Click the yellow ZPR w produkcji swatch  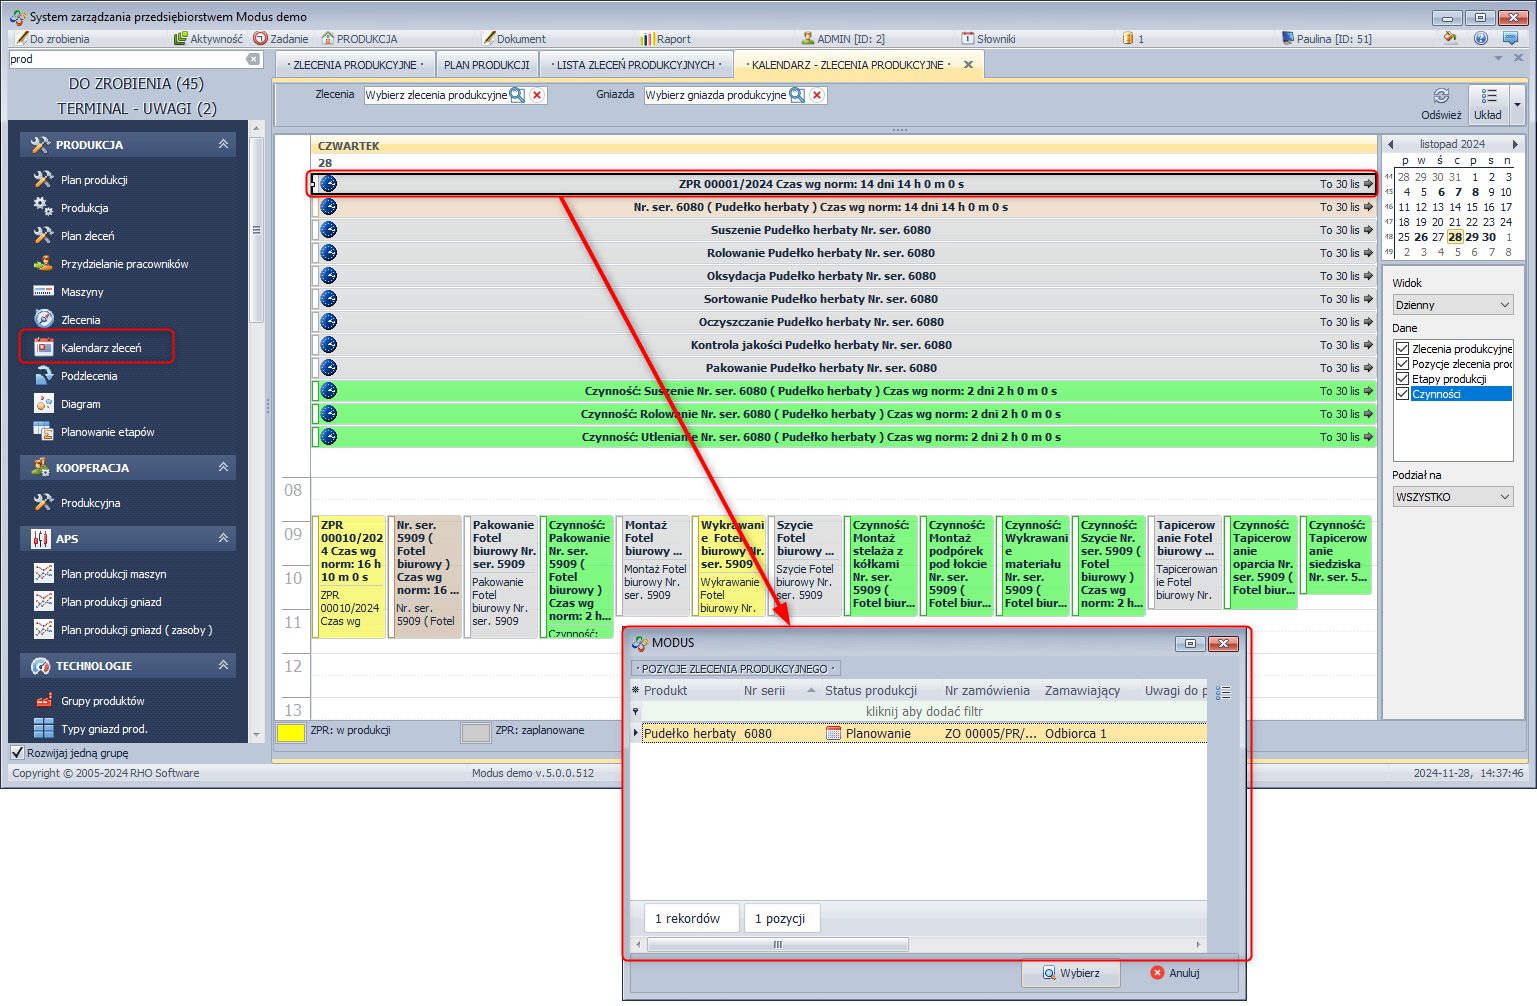(290, 732)
